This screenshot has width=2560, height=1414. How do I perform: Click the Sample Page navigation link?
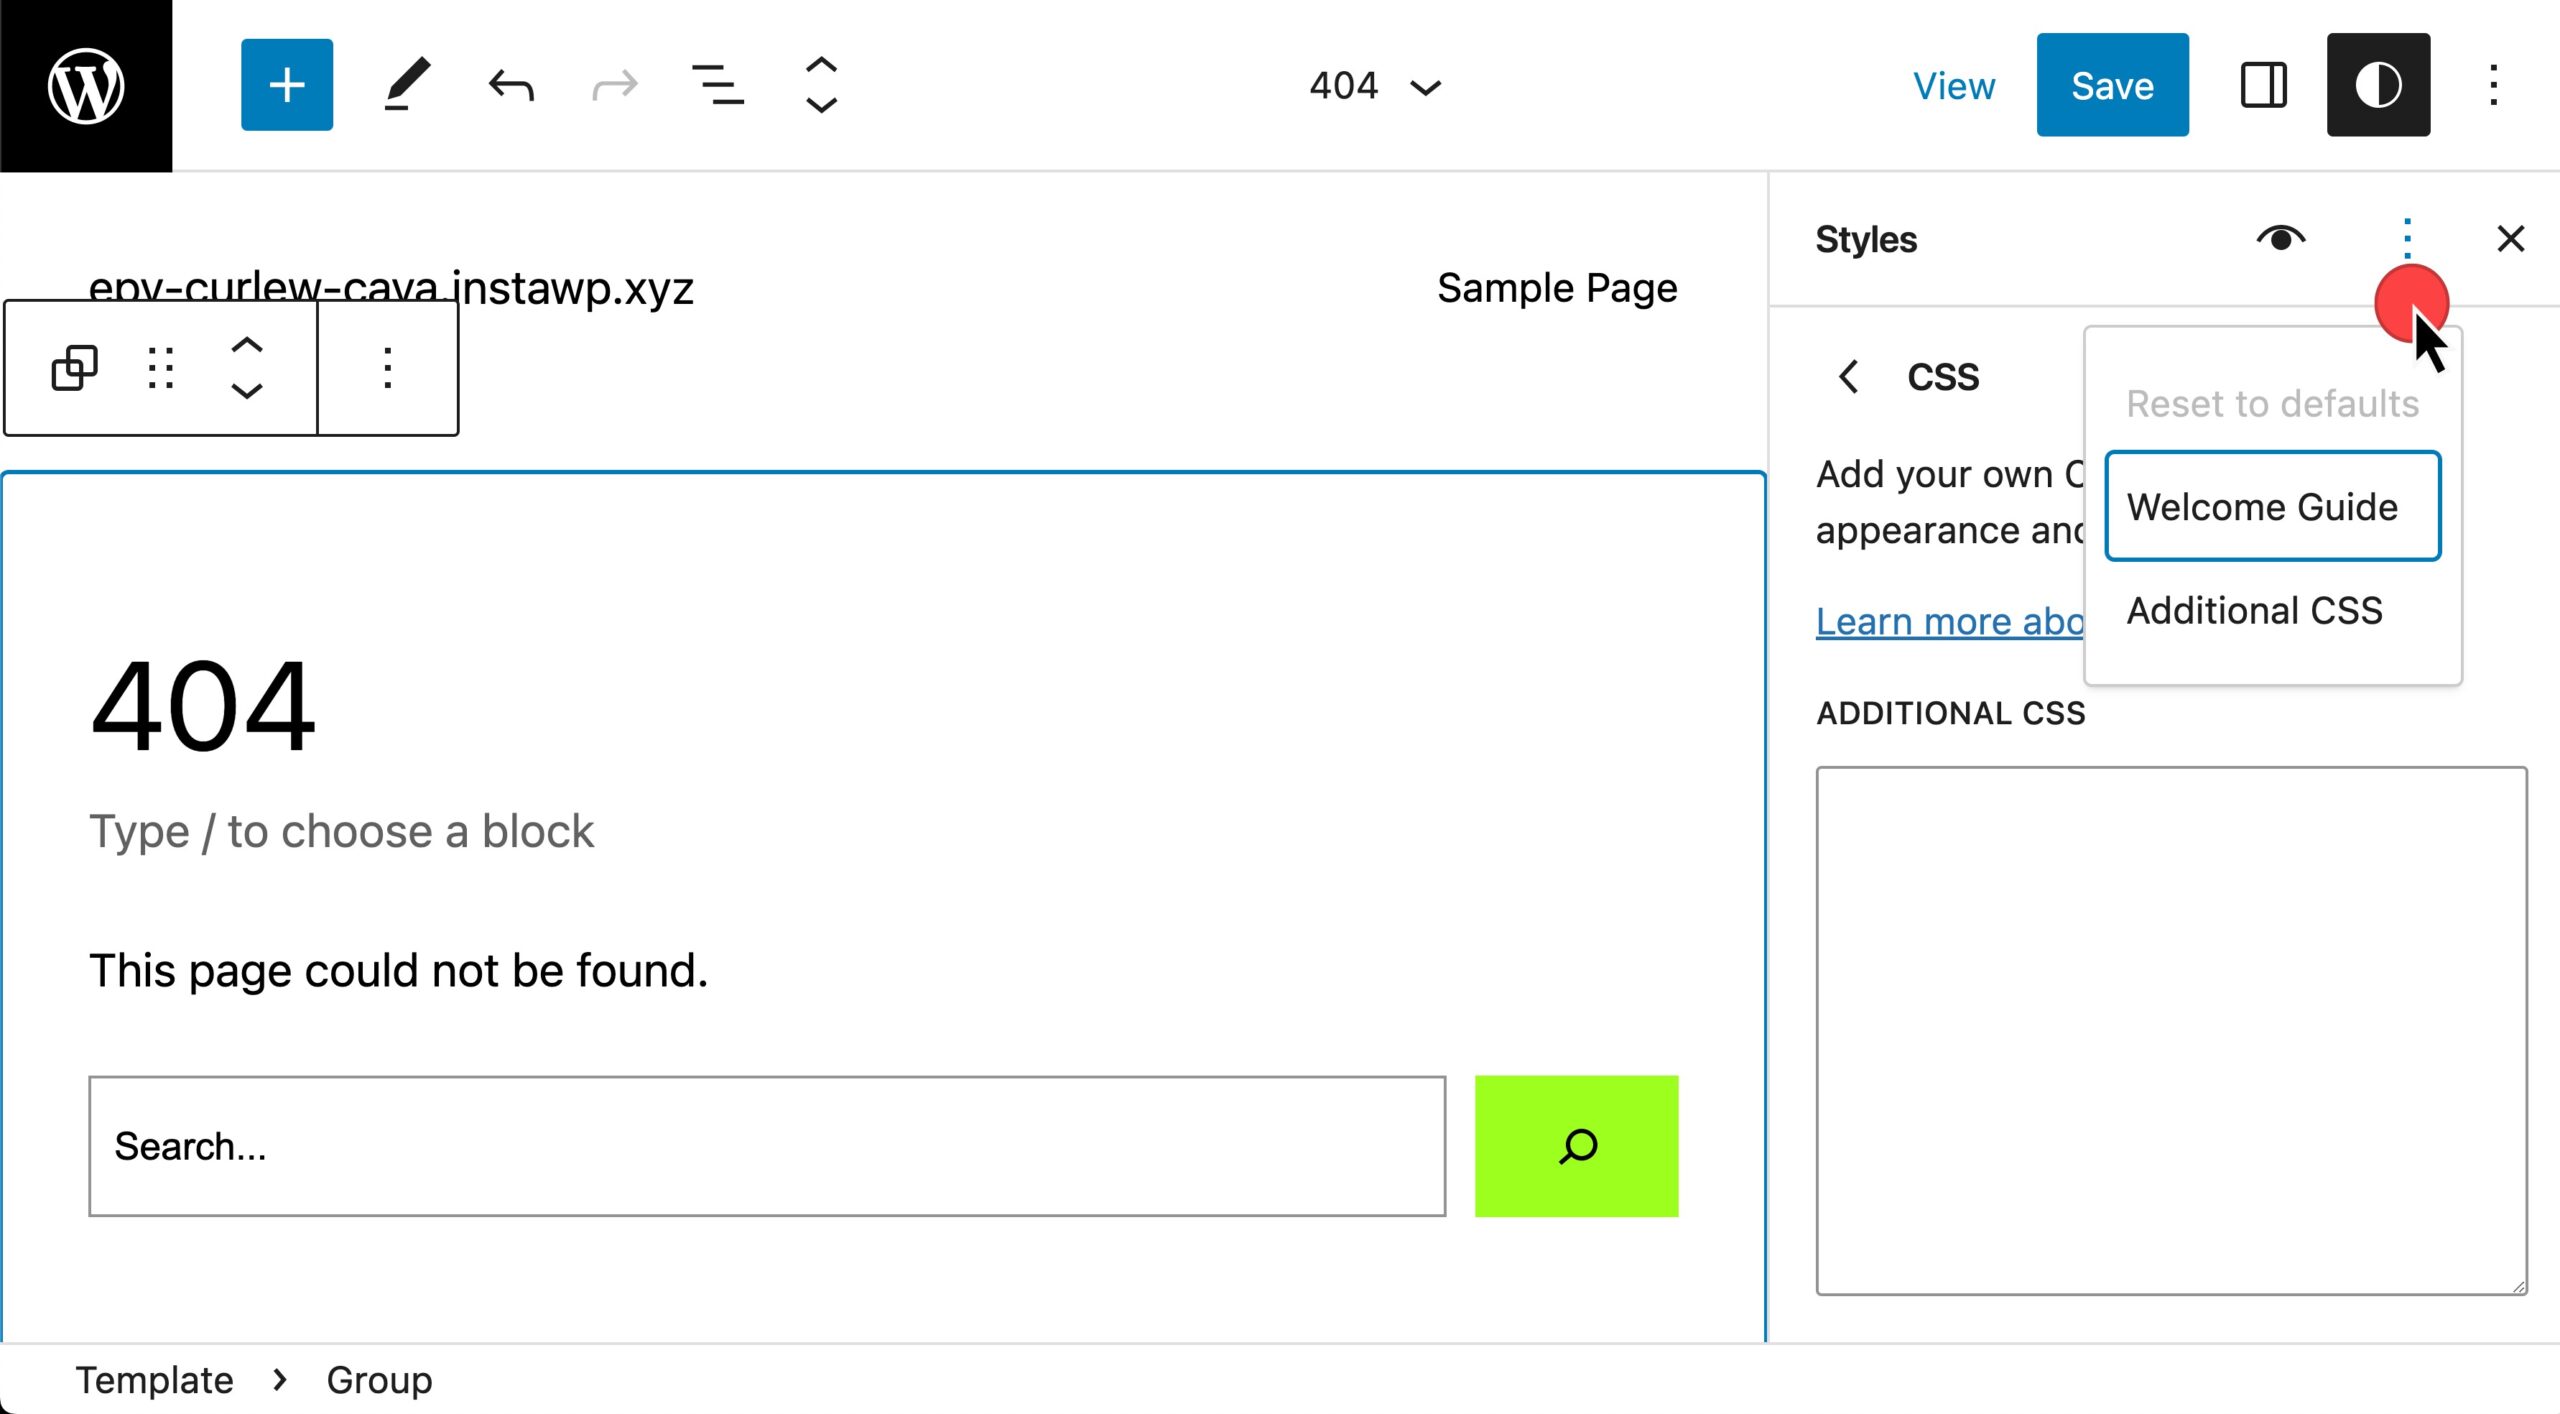pyautogui.click(x=1557, y=288)
